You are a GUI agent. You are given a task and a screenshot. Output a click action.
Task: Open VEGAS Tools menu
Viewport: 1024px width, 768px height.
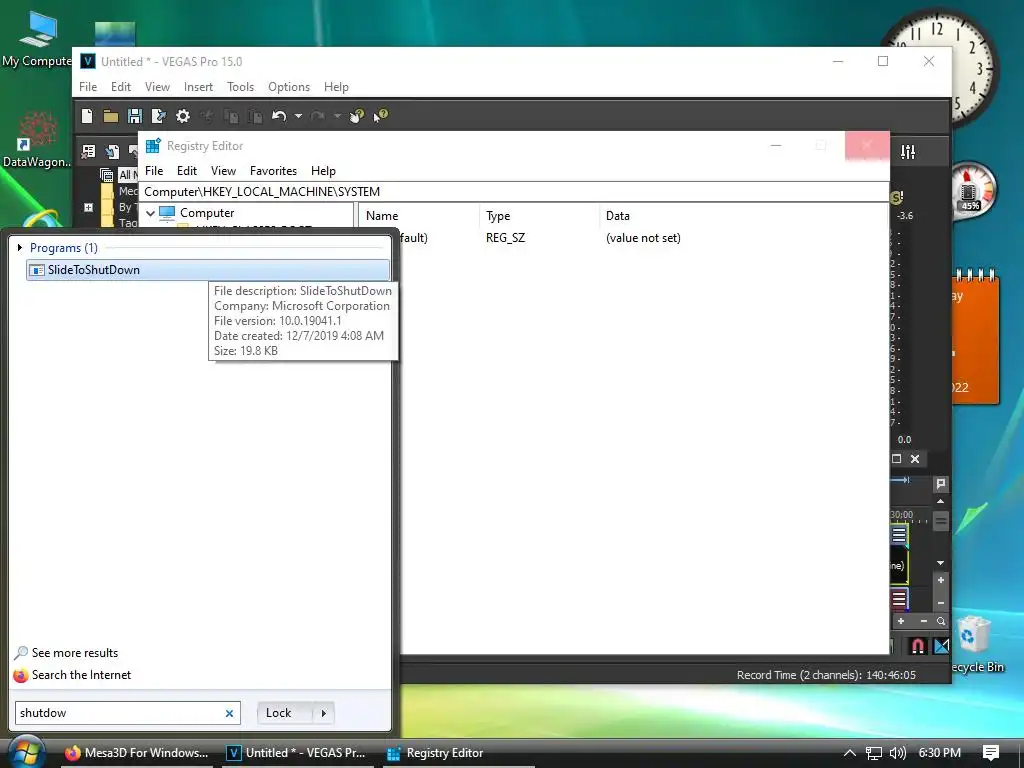(x=240, y=87)
